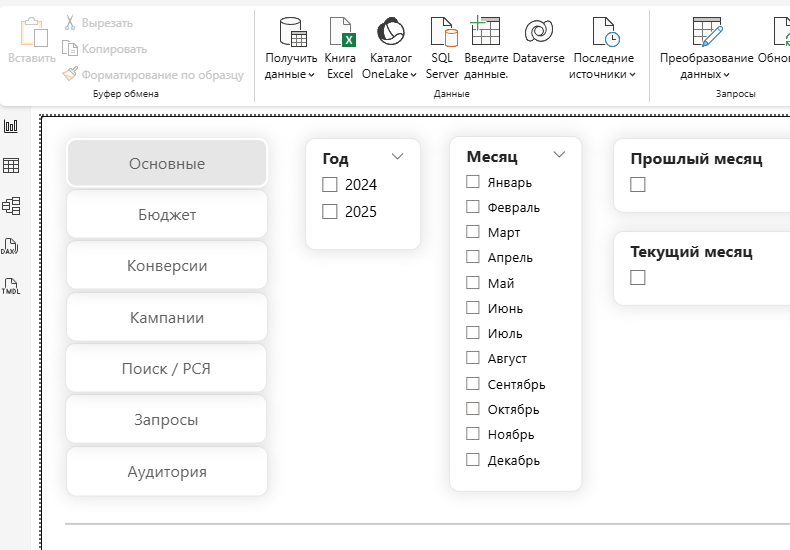
Task: Click the Cut (Вырезать) scissors icon
Action: [70, 23]
